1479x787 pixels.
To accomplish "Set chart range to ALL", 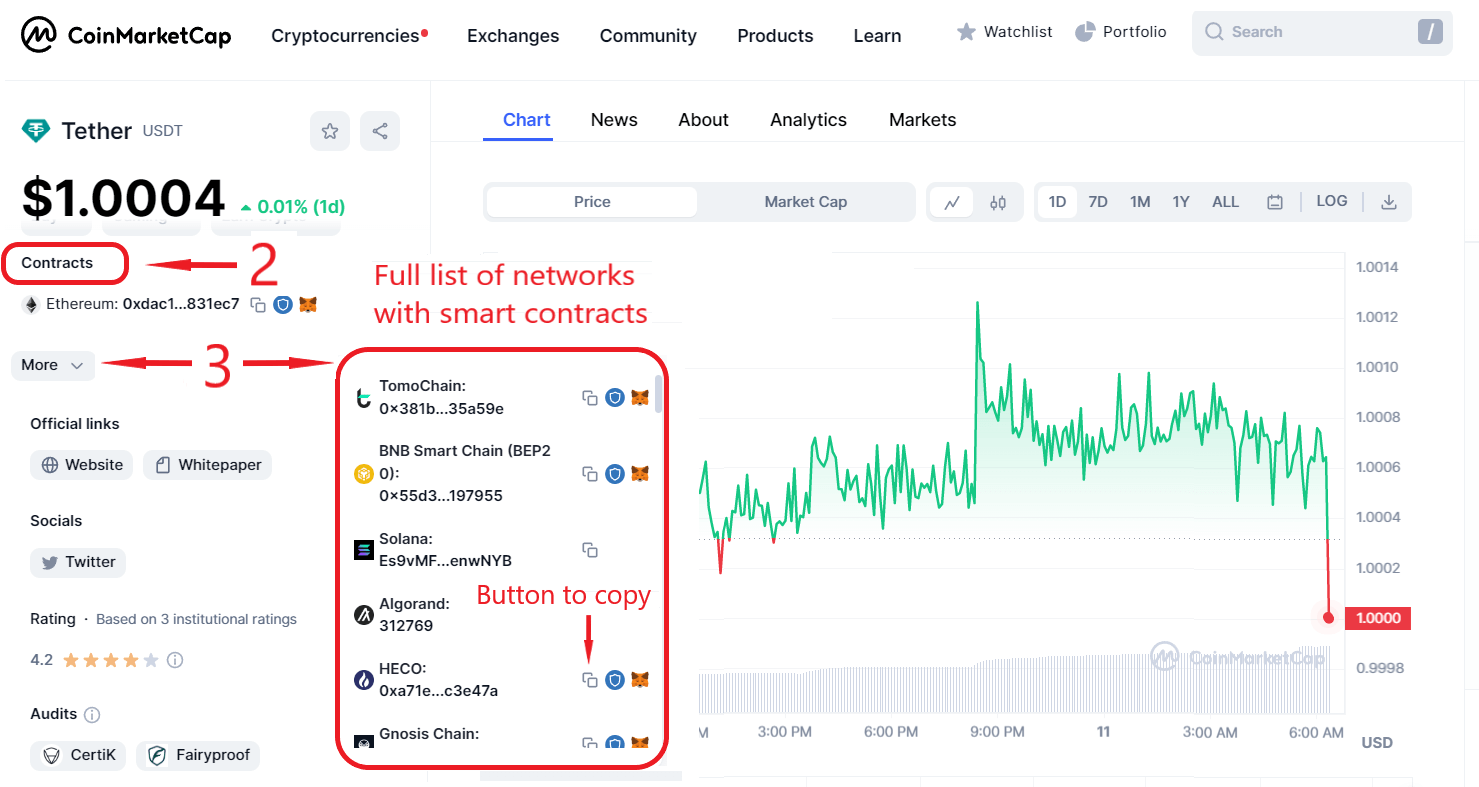I will (x=1225, y=202).
